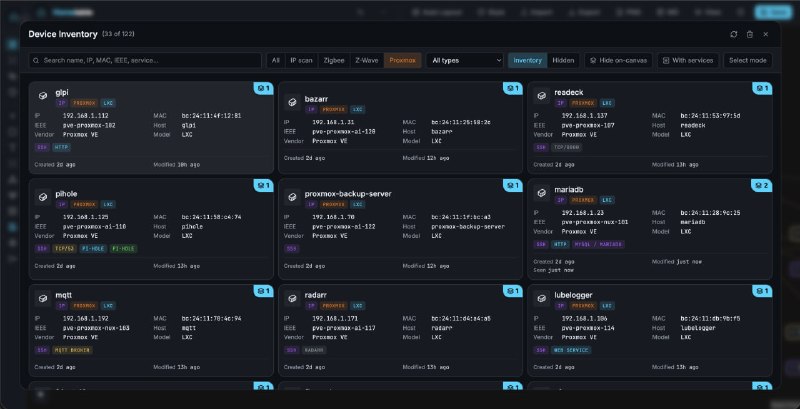Toggle Hide on-canvas filter
The image size is (800, 409).
click(x=618, y=60)
